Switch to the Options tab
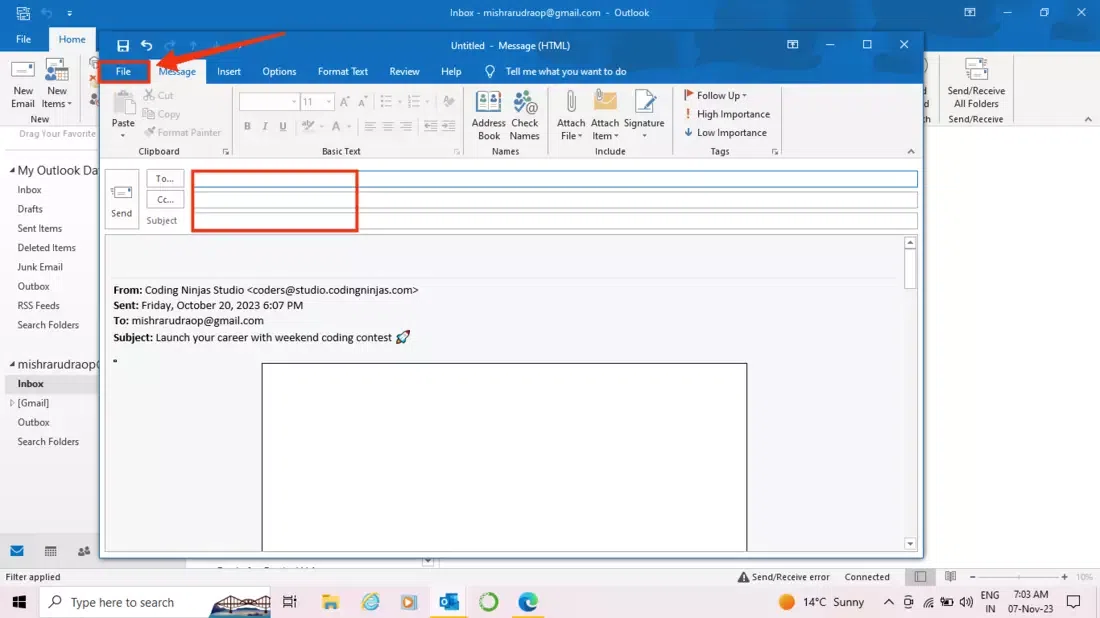1100x618 pixels. (279, 72)
